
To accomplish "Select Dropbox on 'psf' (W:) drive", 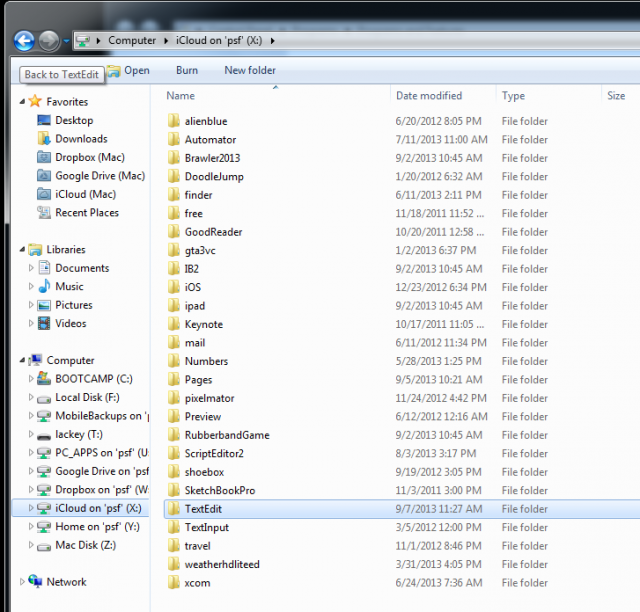I will click(102, 490).
